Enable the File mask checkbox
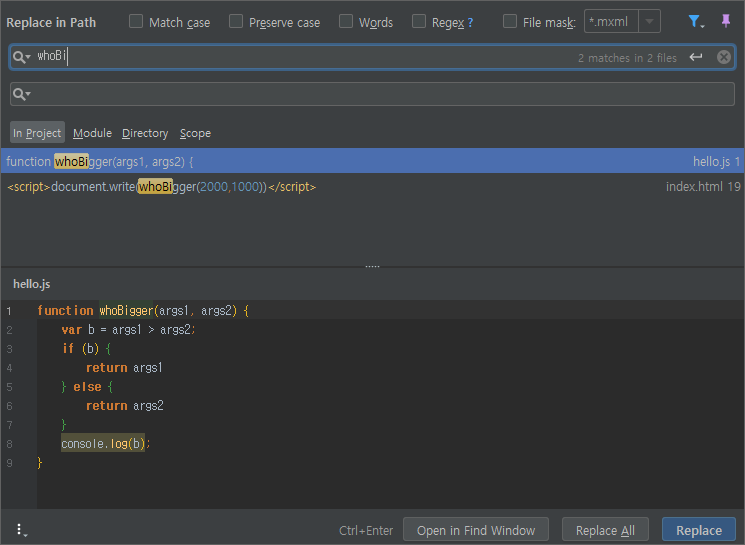Screen dimensions: 745x545 (x=510, y=21)
